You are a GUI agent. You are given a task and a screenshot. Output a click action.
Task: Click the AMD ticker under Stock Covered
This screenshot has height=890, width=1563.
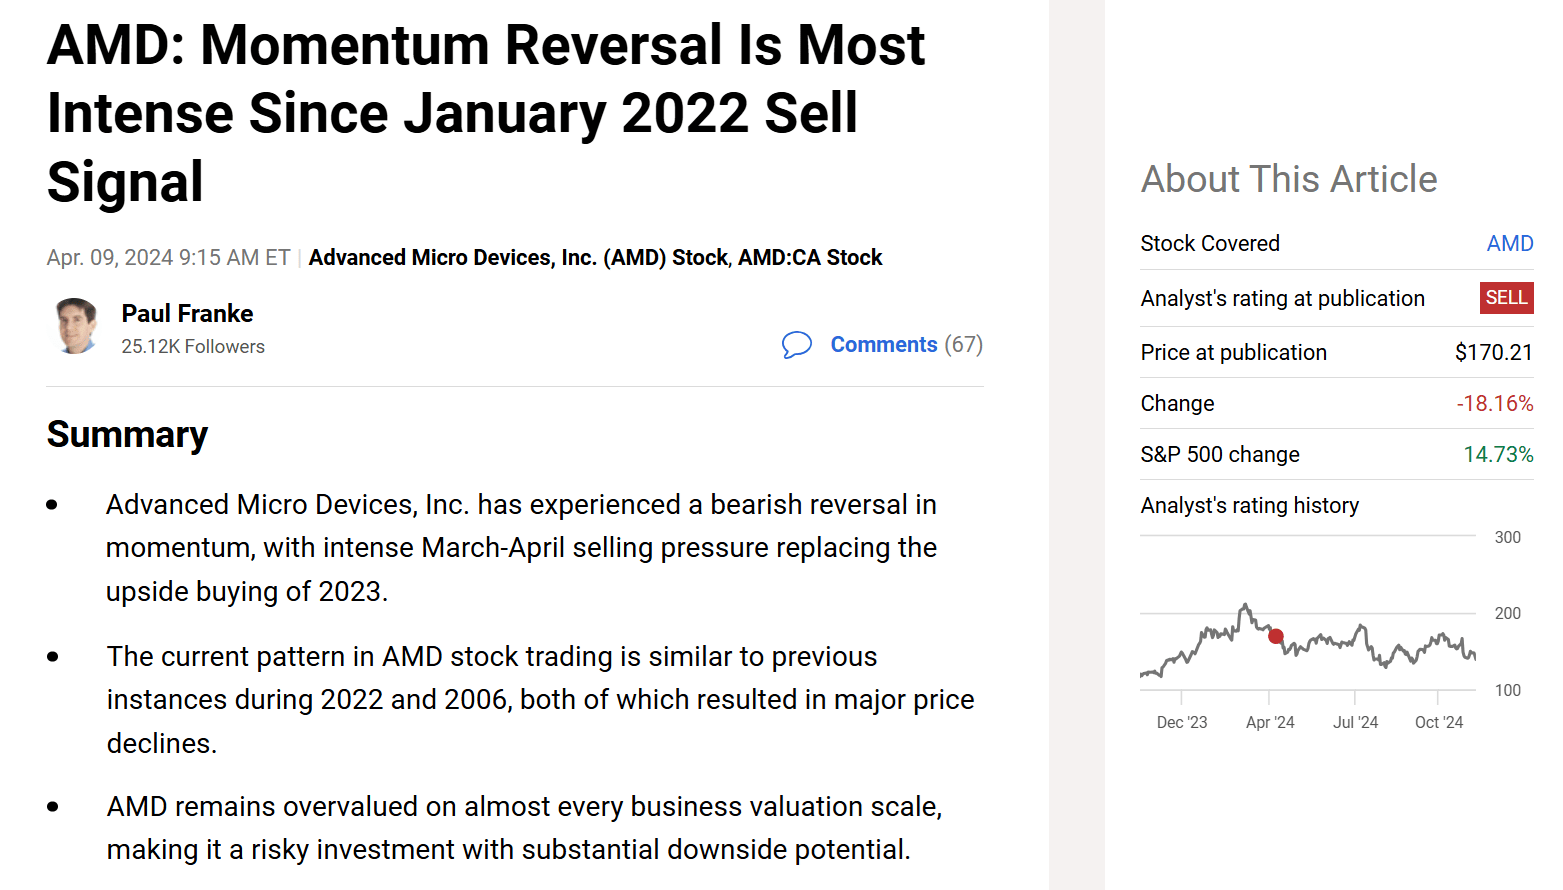1509,244
